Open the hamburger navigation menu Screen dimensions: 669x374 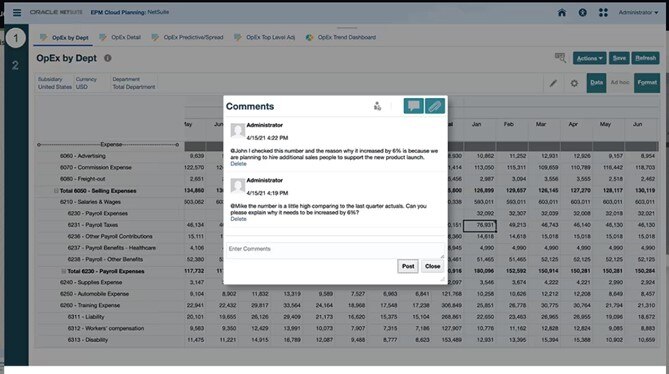click(x=17, y=12)
